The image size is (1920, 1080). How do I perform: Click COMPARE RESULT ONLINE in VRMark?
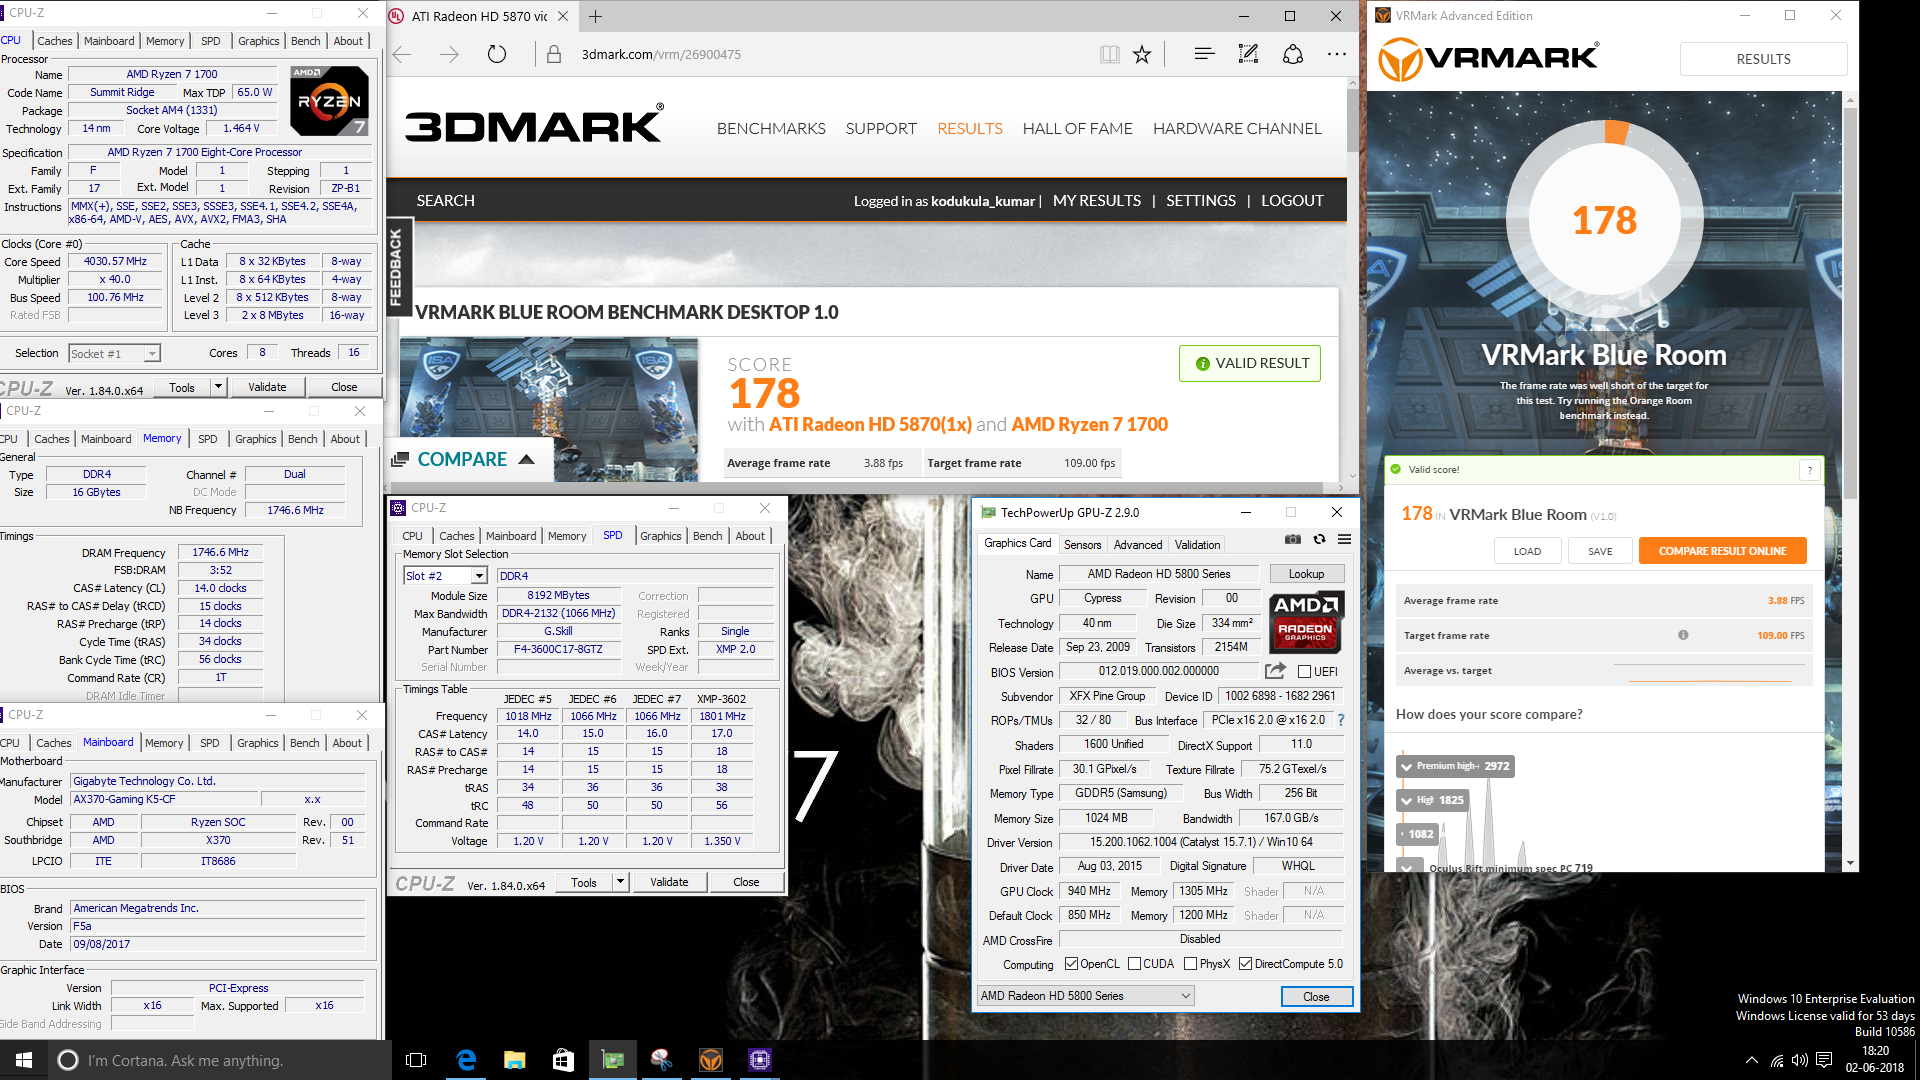point(1722,551)
